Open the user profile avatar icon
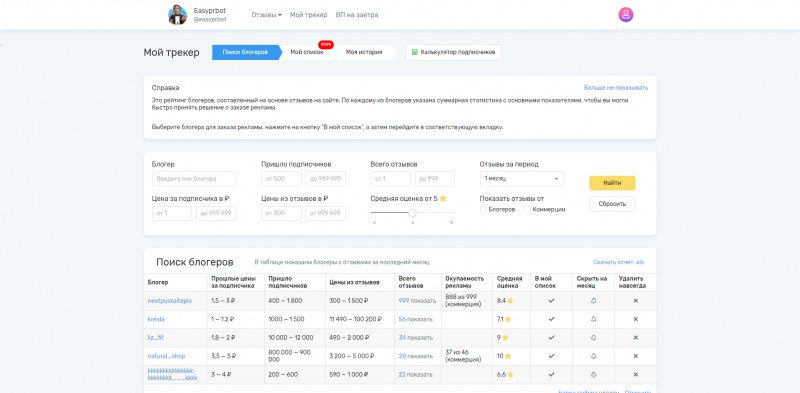 (626, 14)
